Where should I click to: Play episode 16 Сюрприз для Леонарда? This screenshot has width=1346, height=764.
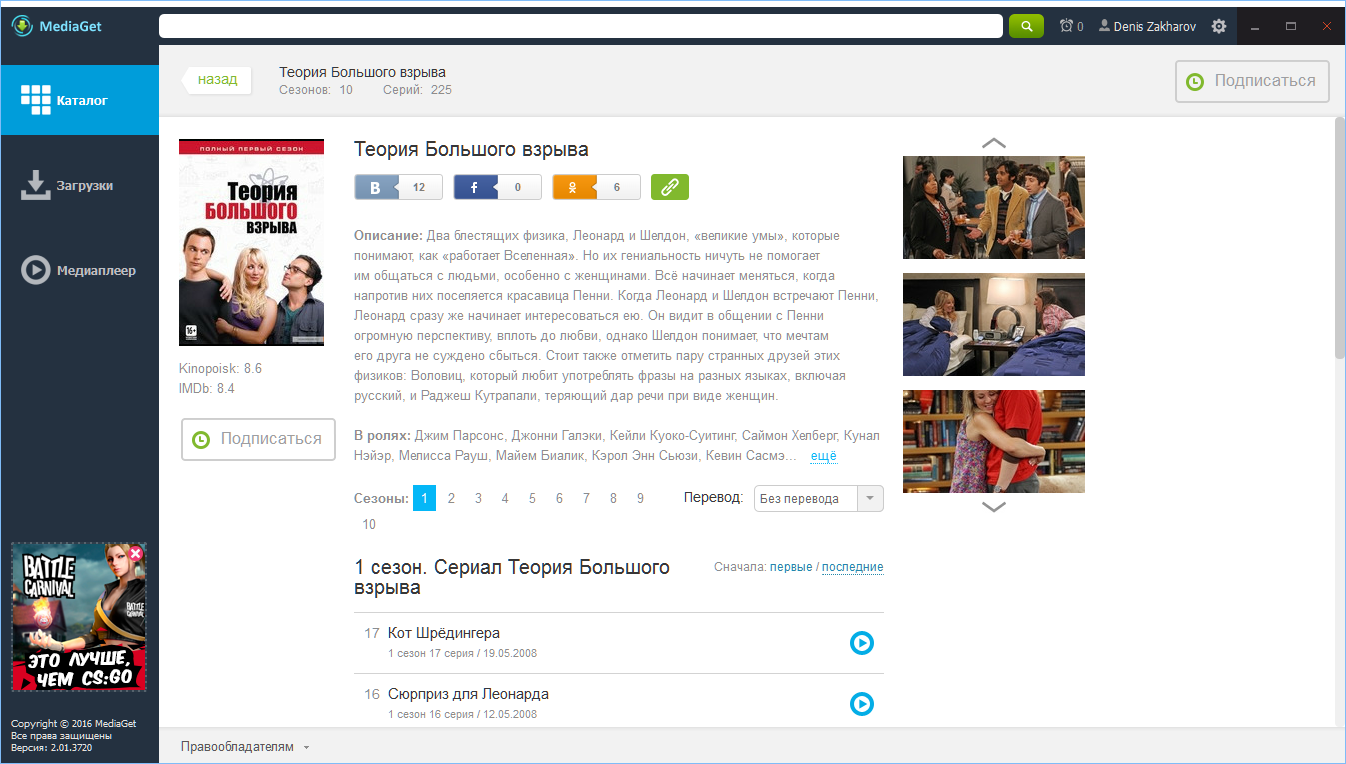click(x=861, y=704)
